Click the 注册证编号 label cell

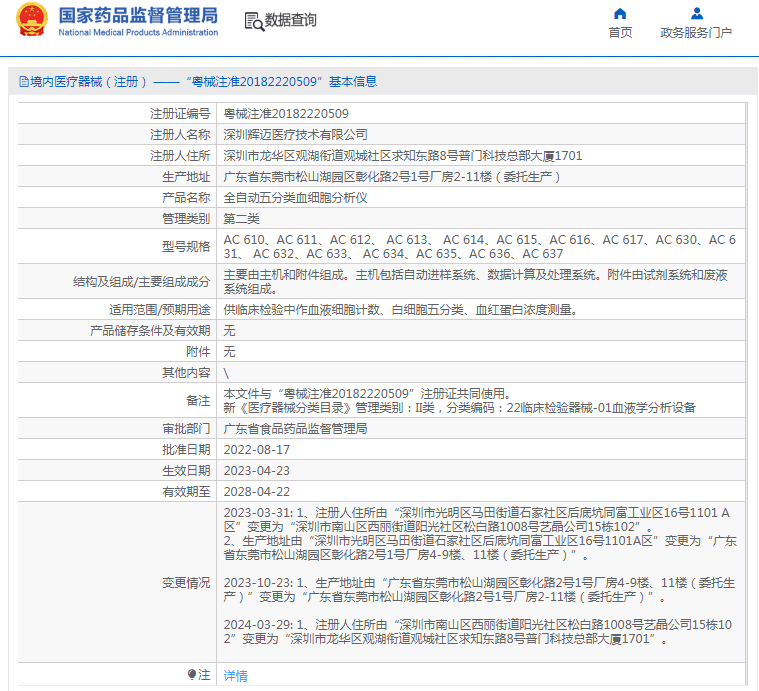[x=117, y=114]
